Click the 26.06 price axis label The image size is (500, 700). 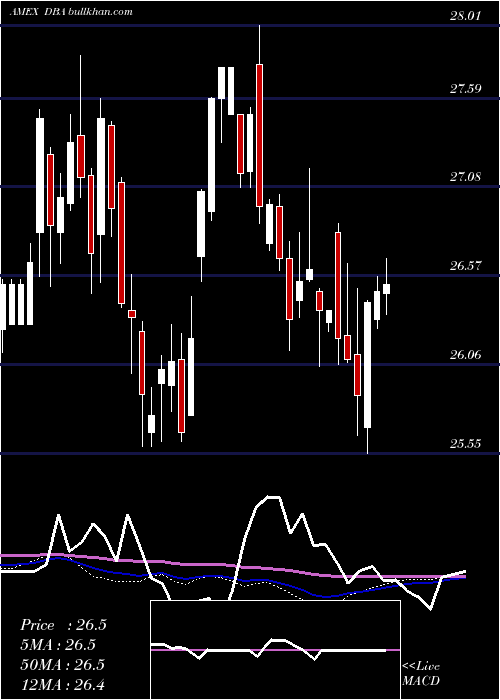465,355
